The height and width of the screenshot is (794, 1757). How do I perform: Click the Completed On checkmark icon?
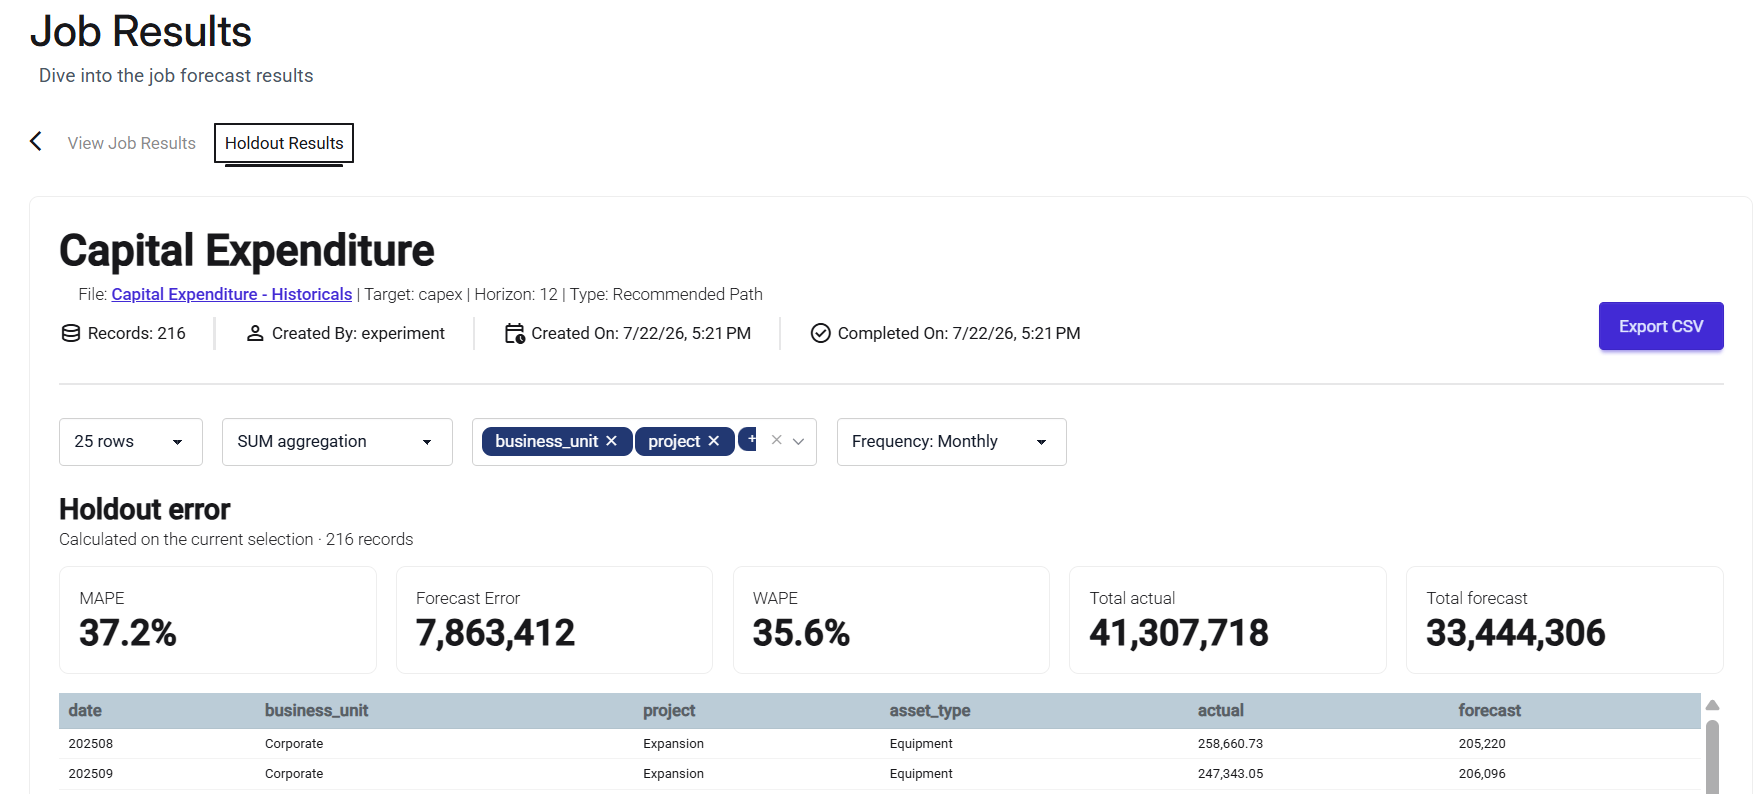tap(820, 333)
